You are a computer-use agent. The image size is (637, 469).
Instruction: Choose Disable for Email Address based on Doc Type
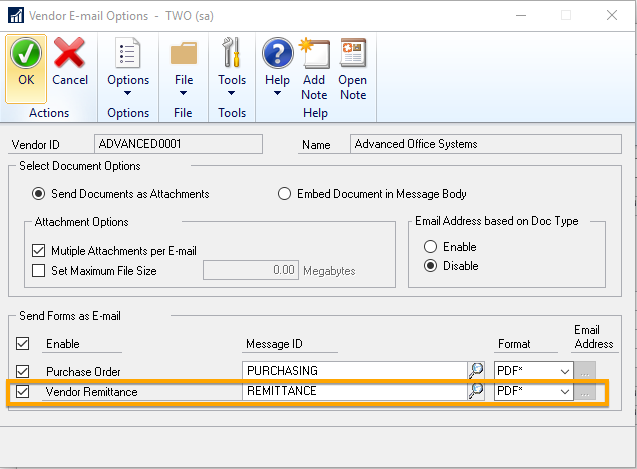click(430, 266)
